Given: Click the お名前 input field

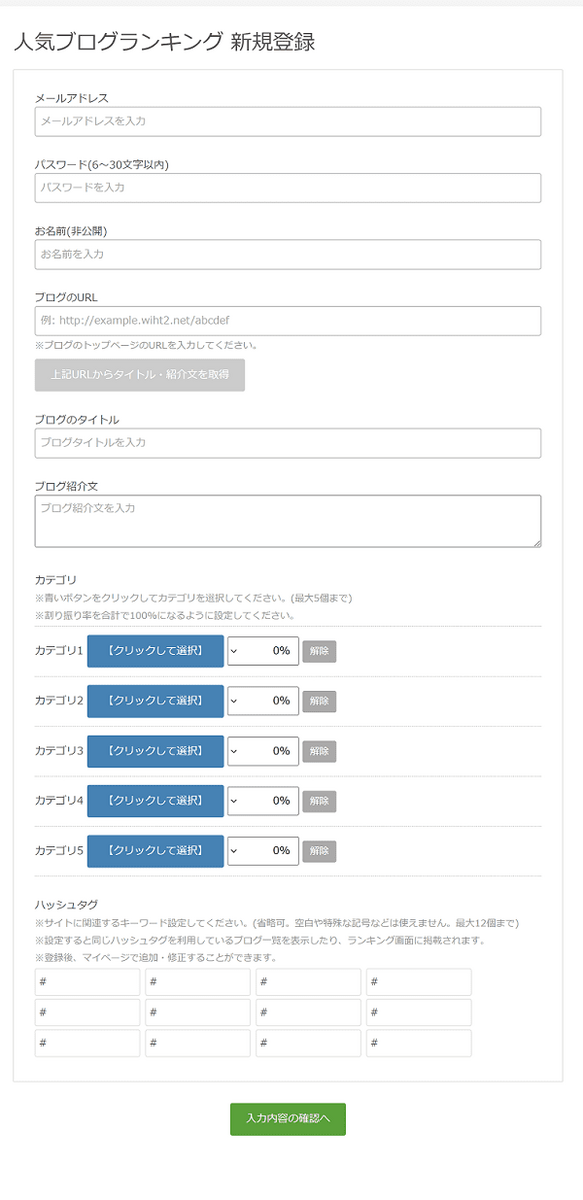Looking at the screenshot, I should coord(288,254).
